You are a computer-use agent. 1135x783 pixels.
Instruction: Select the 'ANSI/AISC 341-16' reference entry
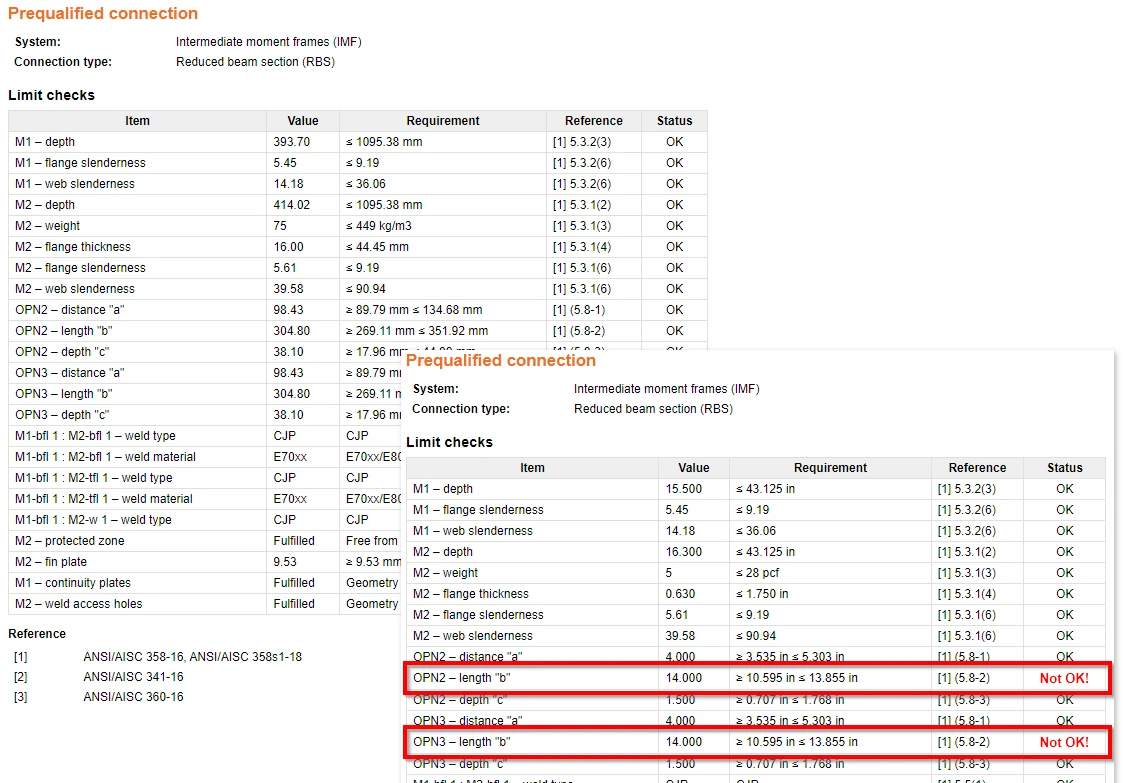point(133,677)
